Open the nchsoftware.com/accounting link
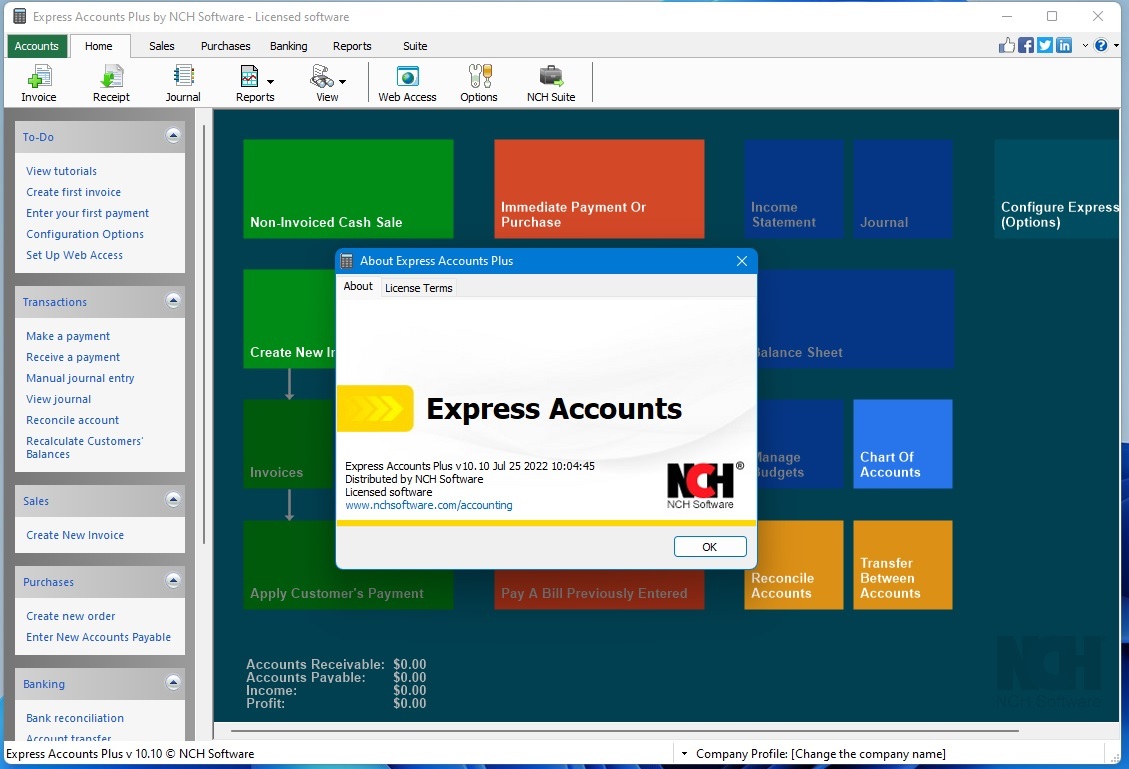 (x=429, y=505)
